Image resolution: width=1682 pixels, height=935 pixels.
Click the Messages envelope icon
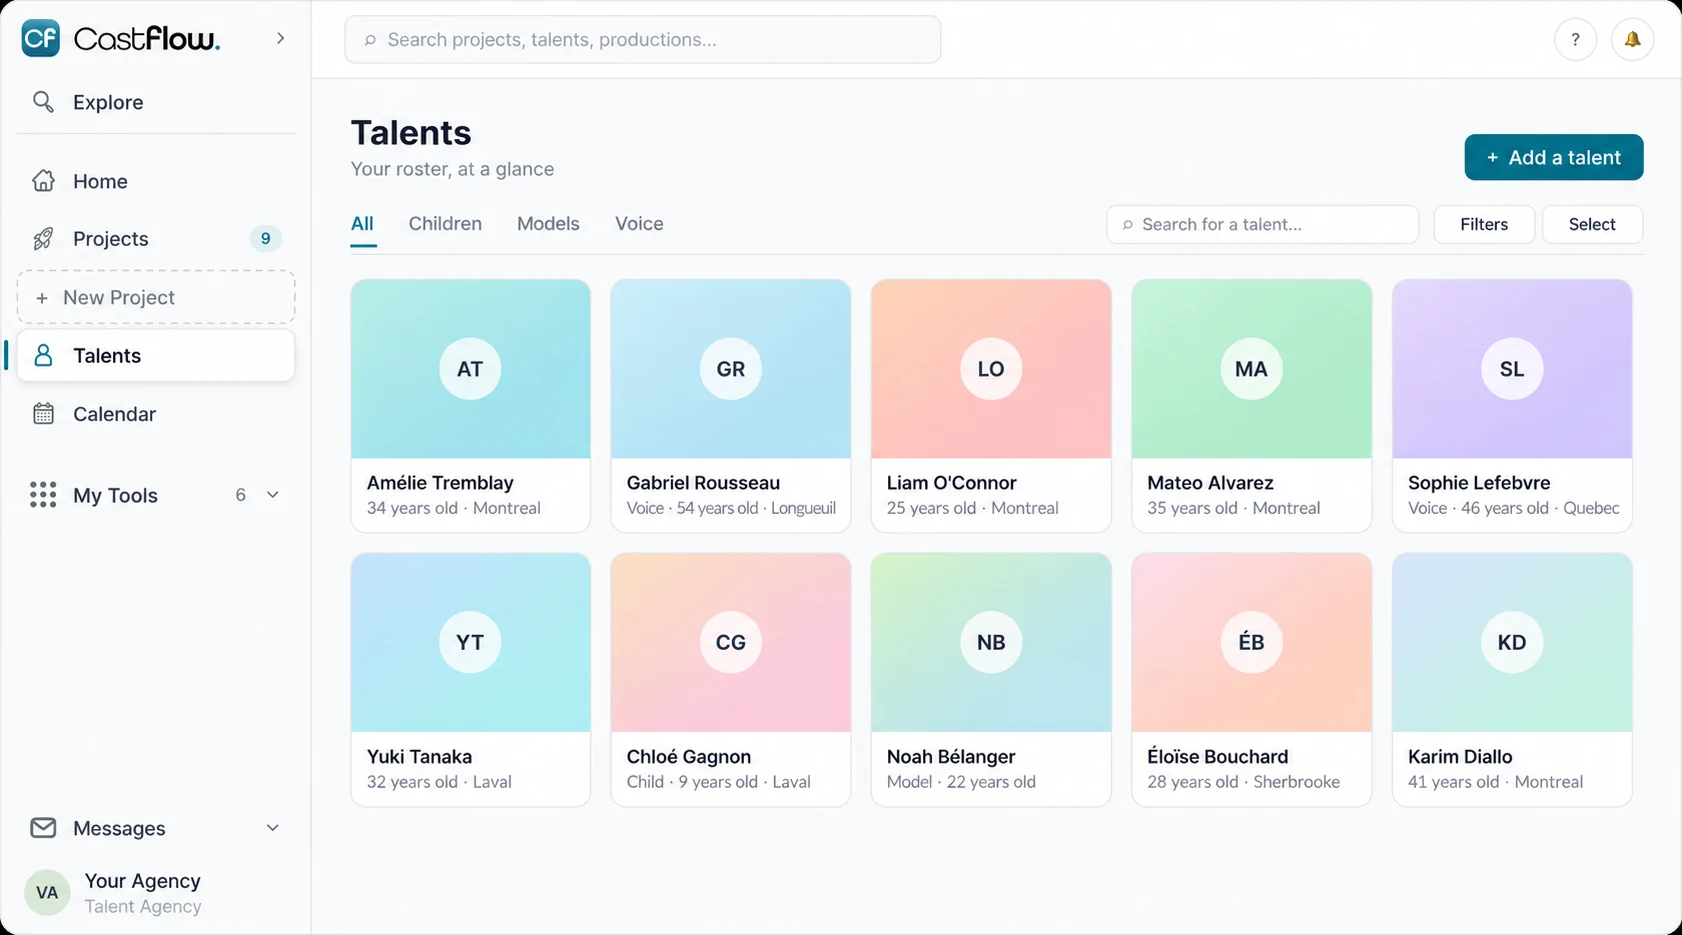pyautogui.click(x=43, y=828)
